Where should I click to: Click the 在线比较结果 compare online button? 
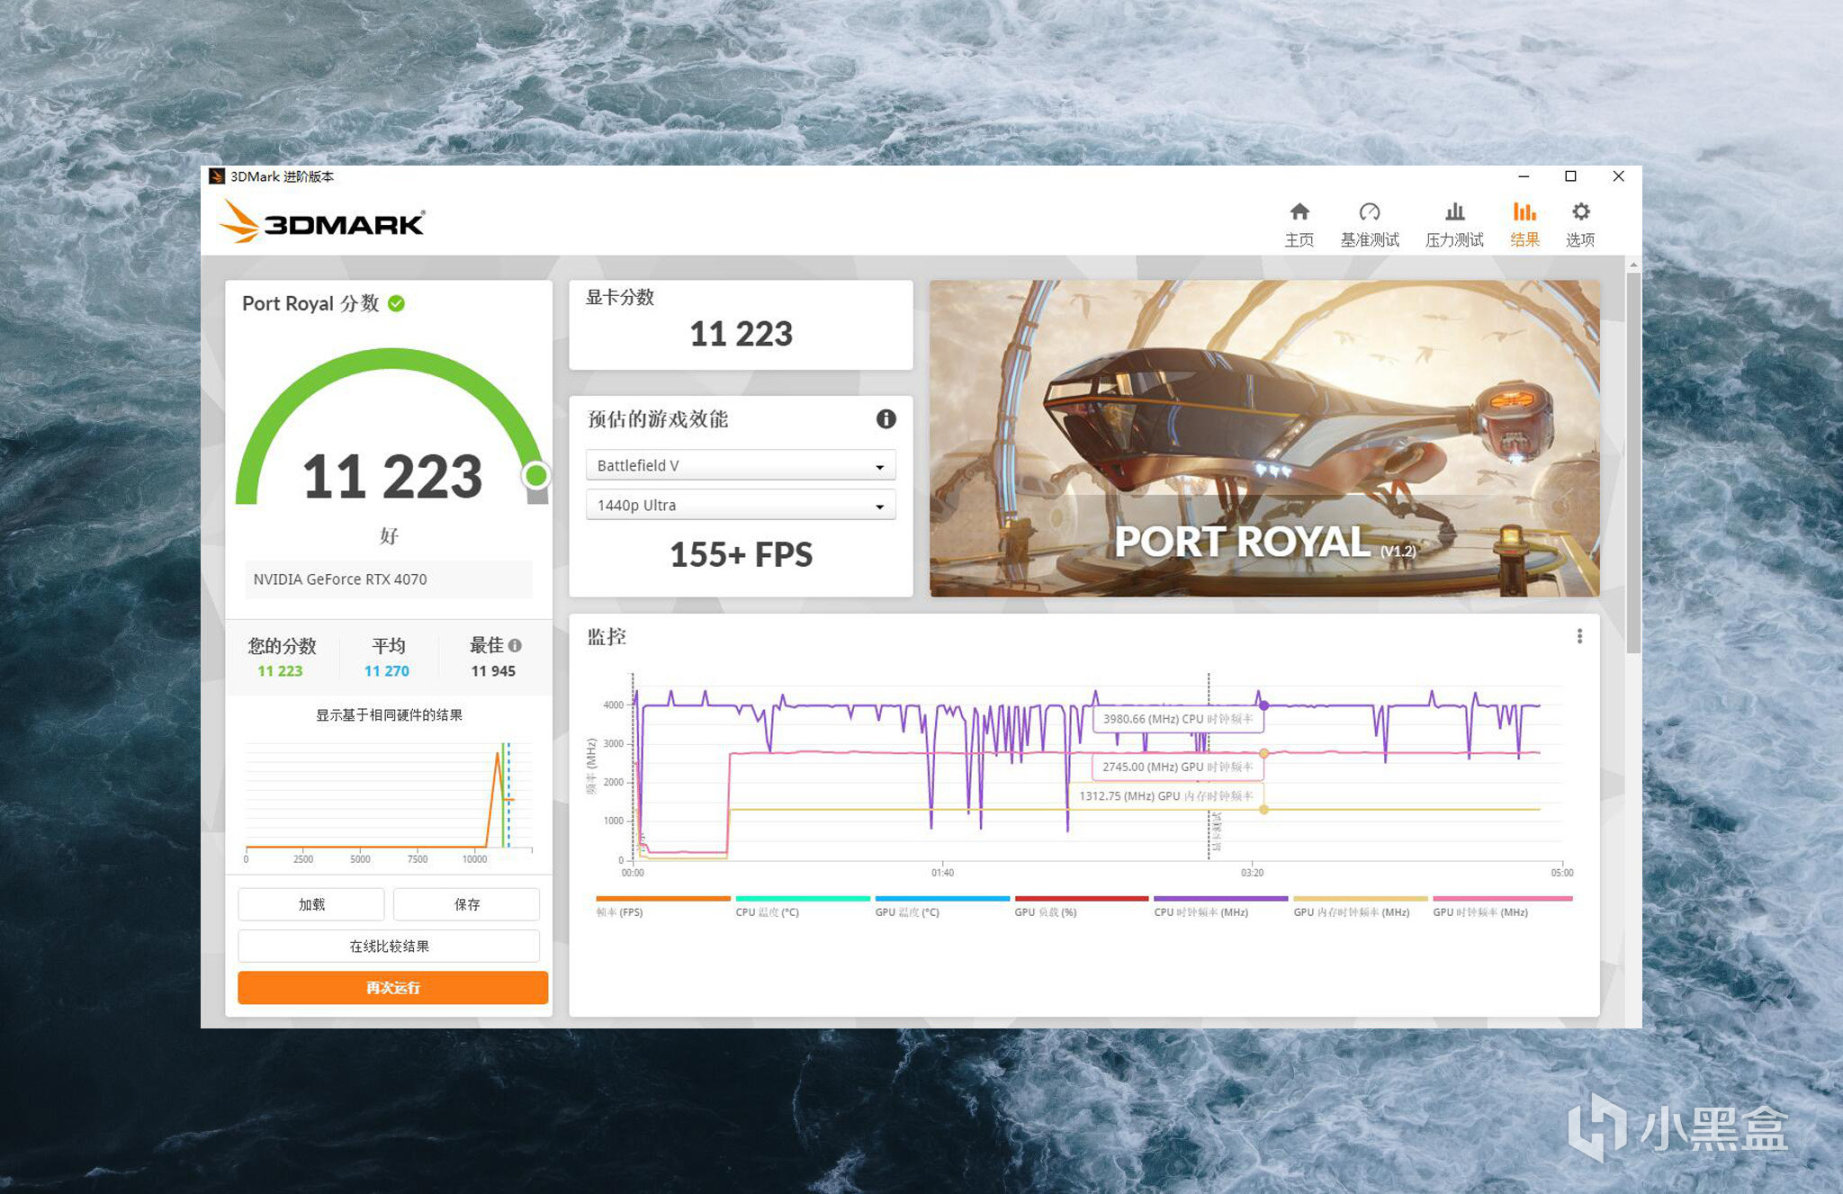(389, 946)
